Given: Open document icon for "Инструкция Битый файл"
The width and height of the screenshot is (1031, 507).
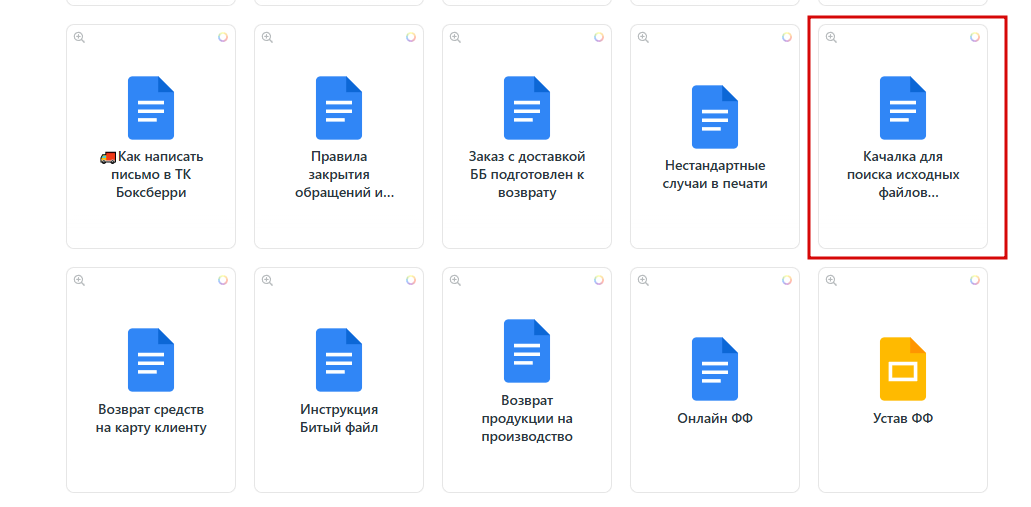Looking at the screenshot, I should [x=339, y=360].
